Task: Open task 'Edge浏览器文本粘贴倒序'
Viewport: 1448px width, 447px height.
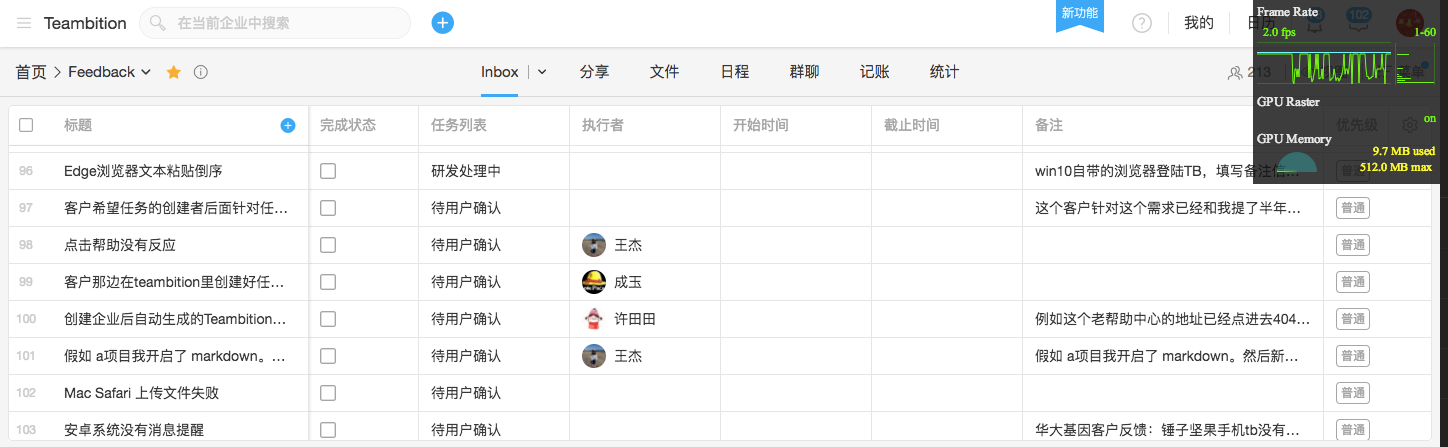Action: click(x=143, y=171)
